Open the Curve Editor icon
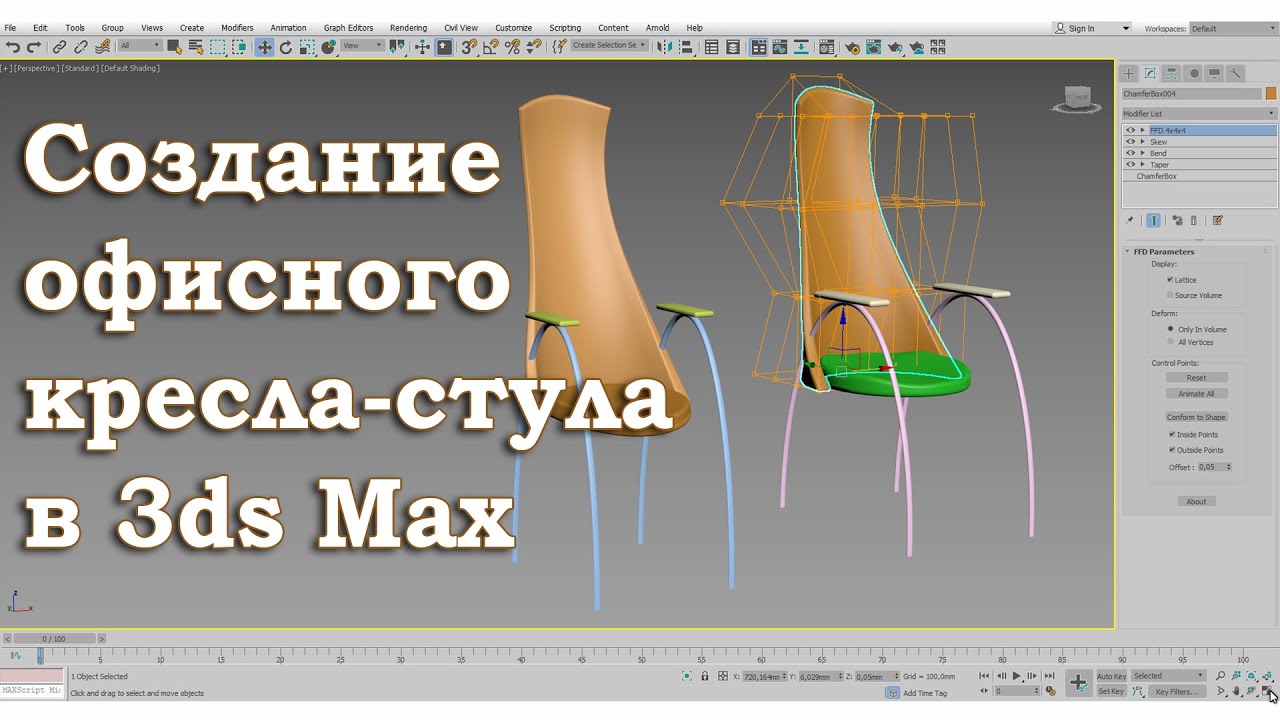1280x720 pixels. pyautogui.click(x=782, y=46)
